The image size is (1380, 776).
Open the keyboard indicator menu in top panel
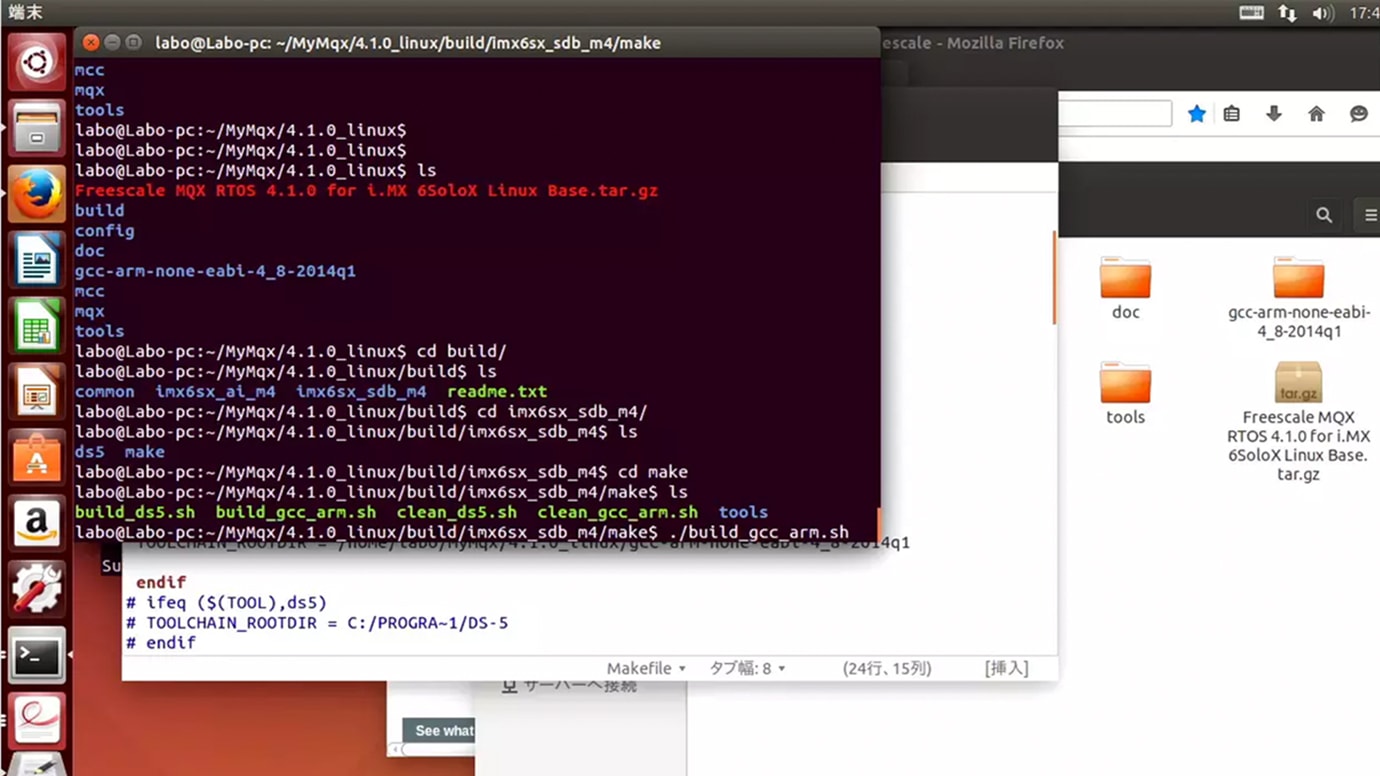pos(1252,13)
